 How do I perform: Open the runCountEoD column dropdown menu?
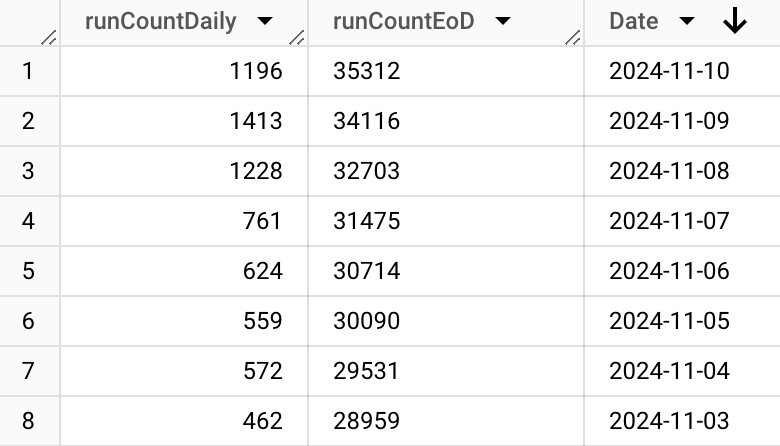point(503,21)
